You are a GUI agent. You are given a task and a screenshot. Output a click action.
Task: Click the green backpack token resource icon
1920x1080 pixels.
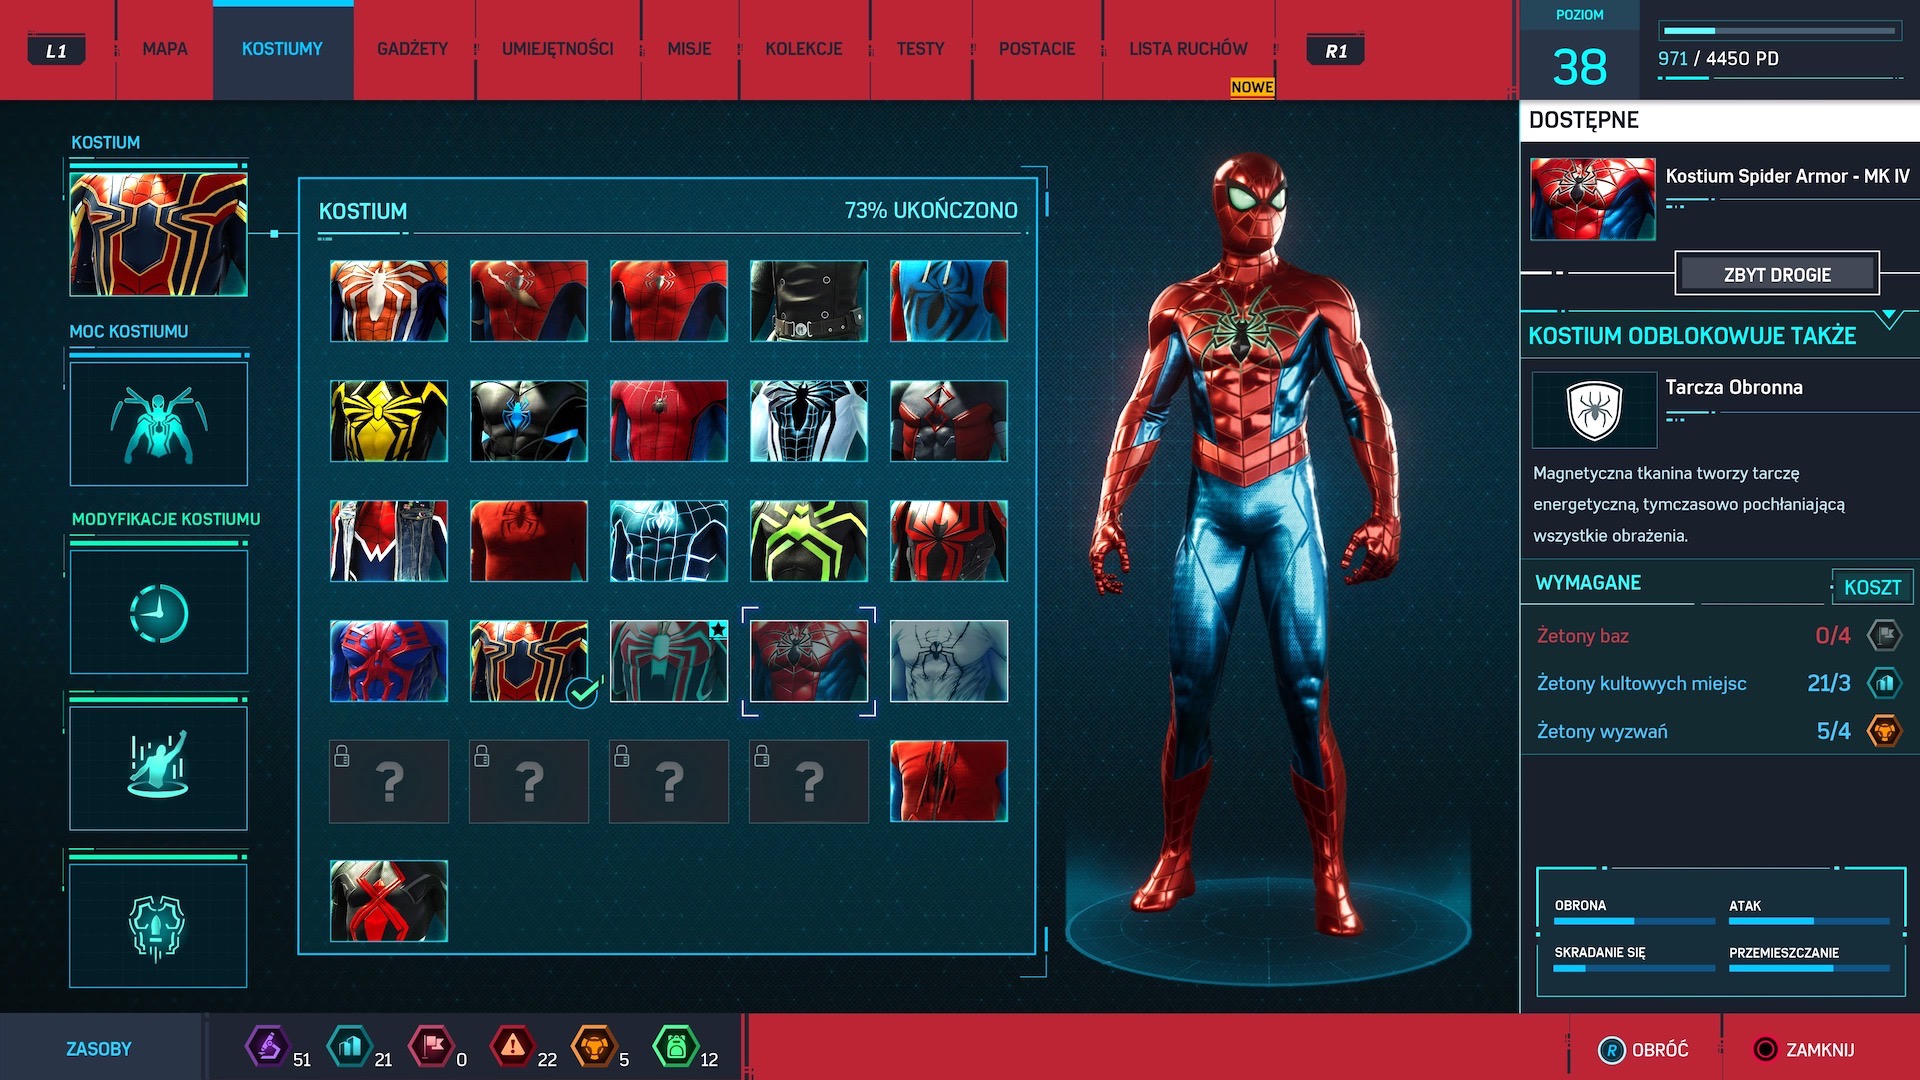[675, 1047]
